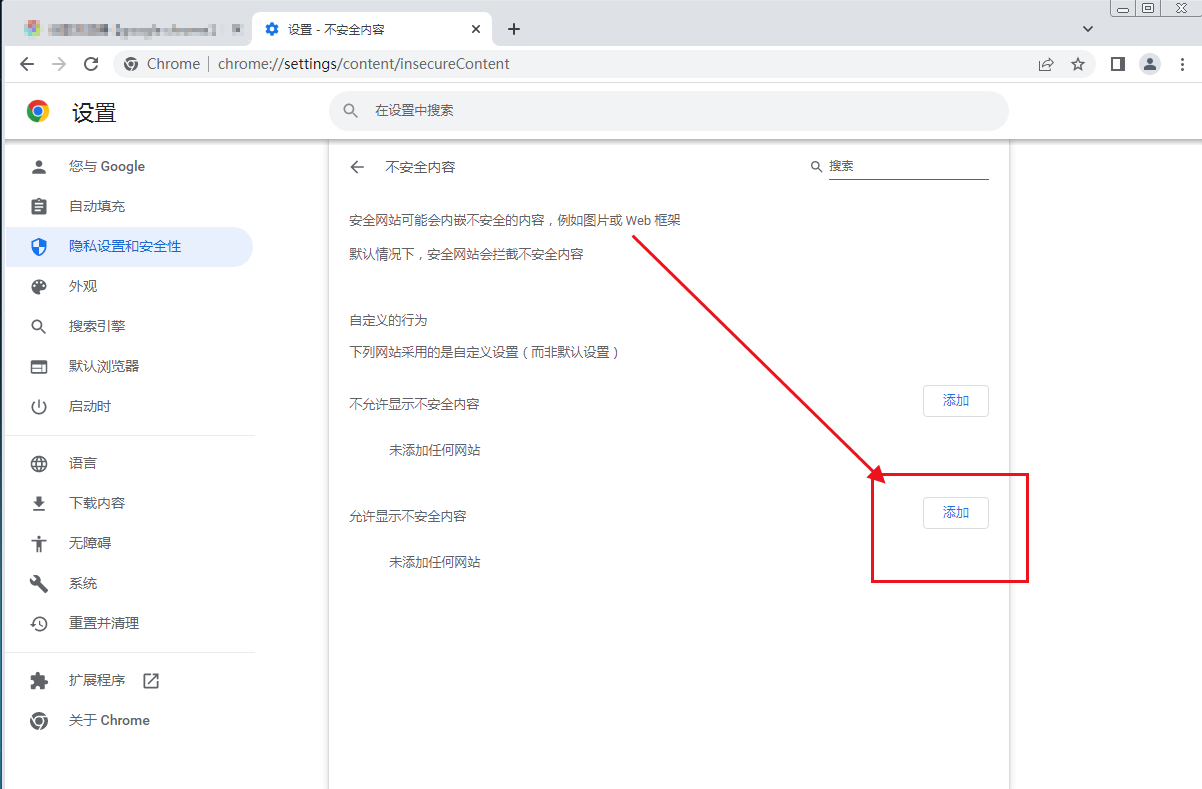Image resolution: width=1202 pixels, height=789 pixels.
Task: Click 添加 for 不允许显示不安全内容
Action: pyautogui.click(x=956, y=401)
